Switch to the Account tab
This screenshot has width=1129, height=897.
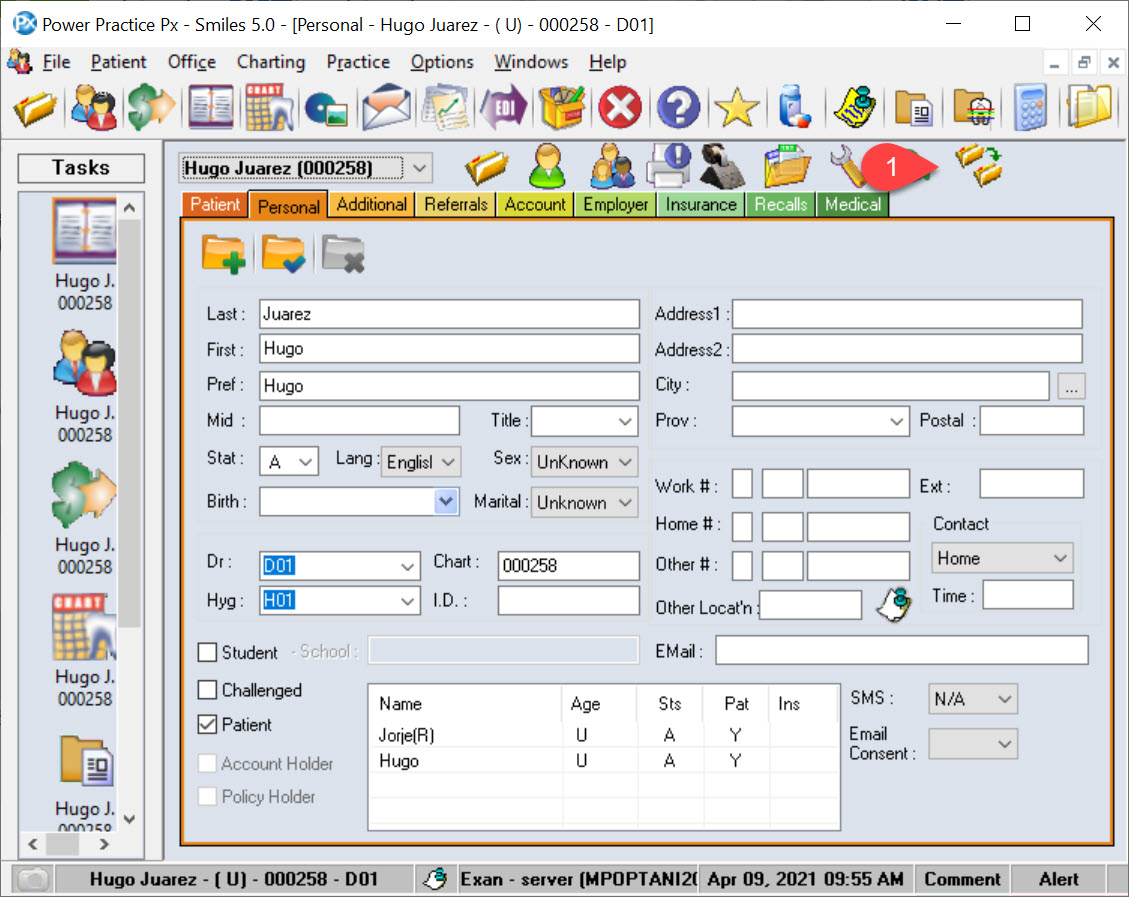535,204
